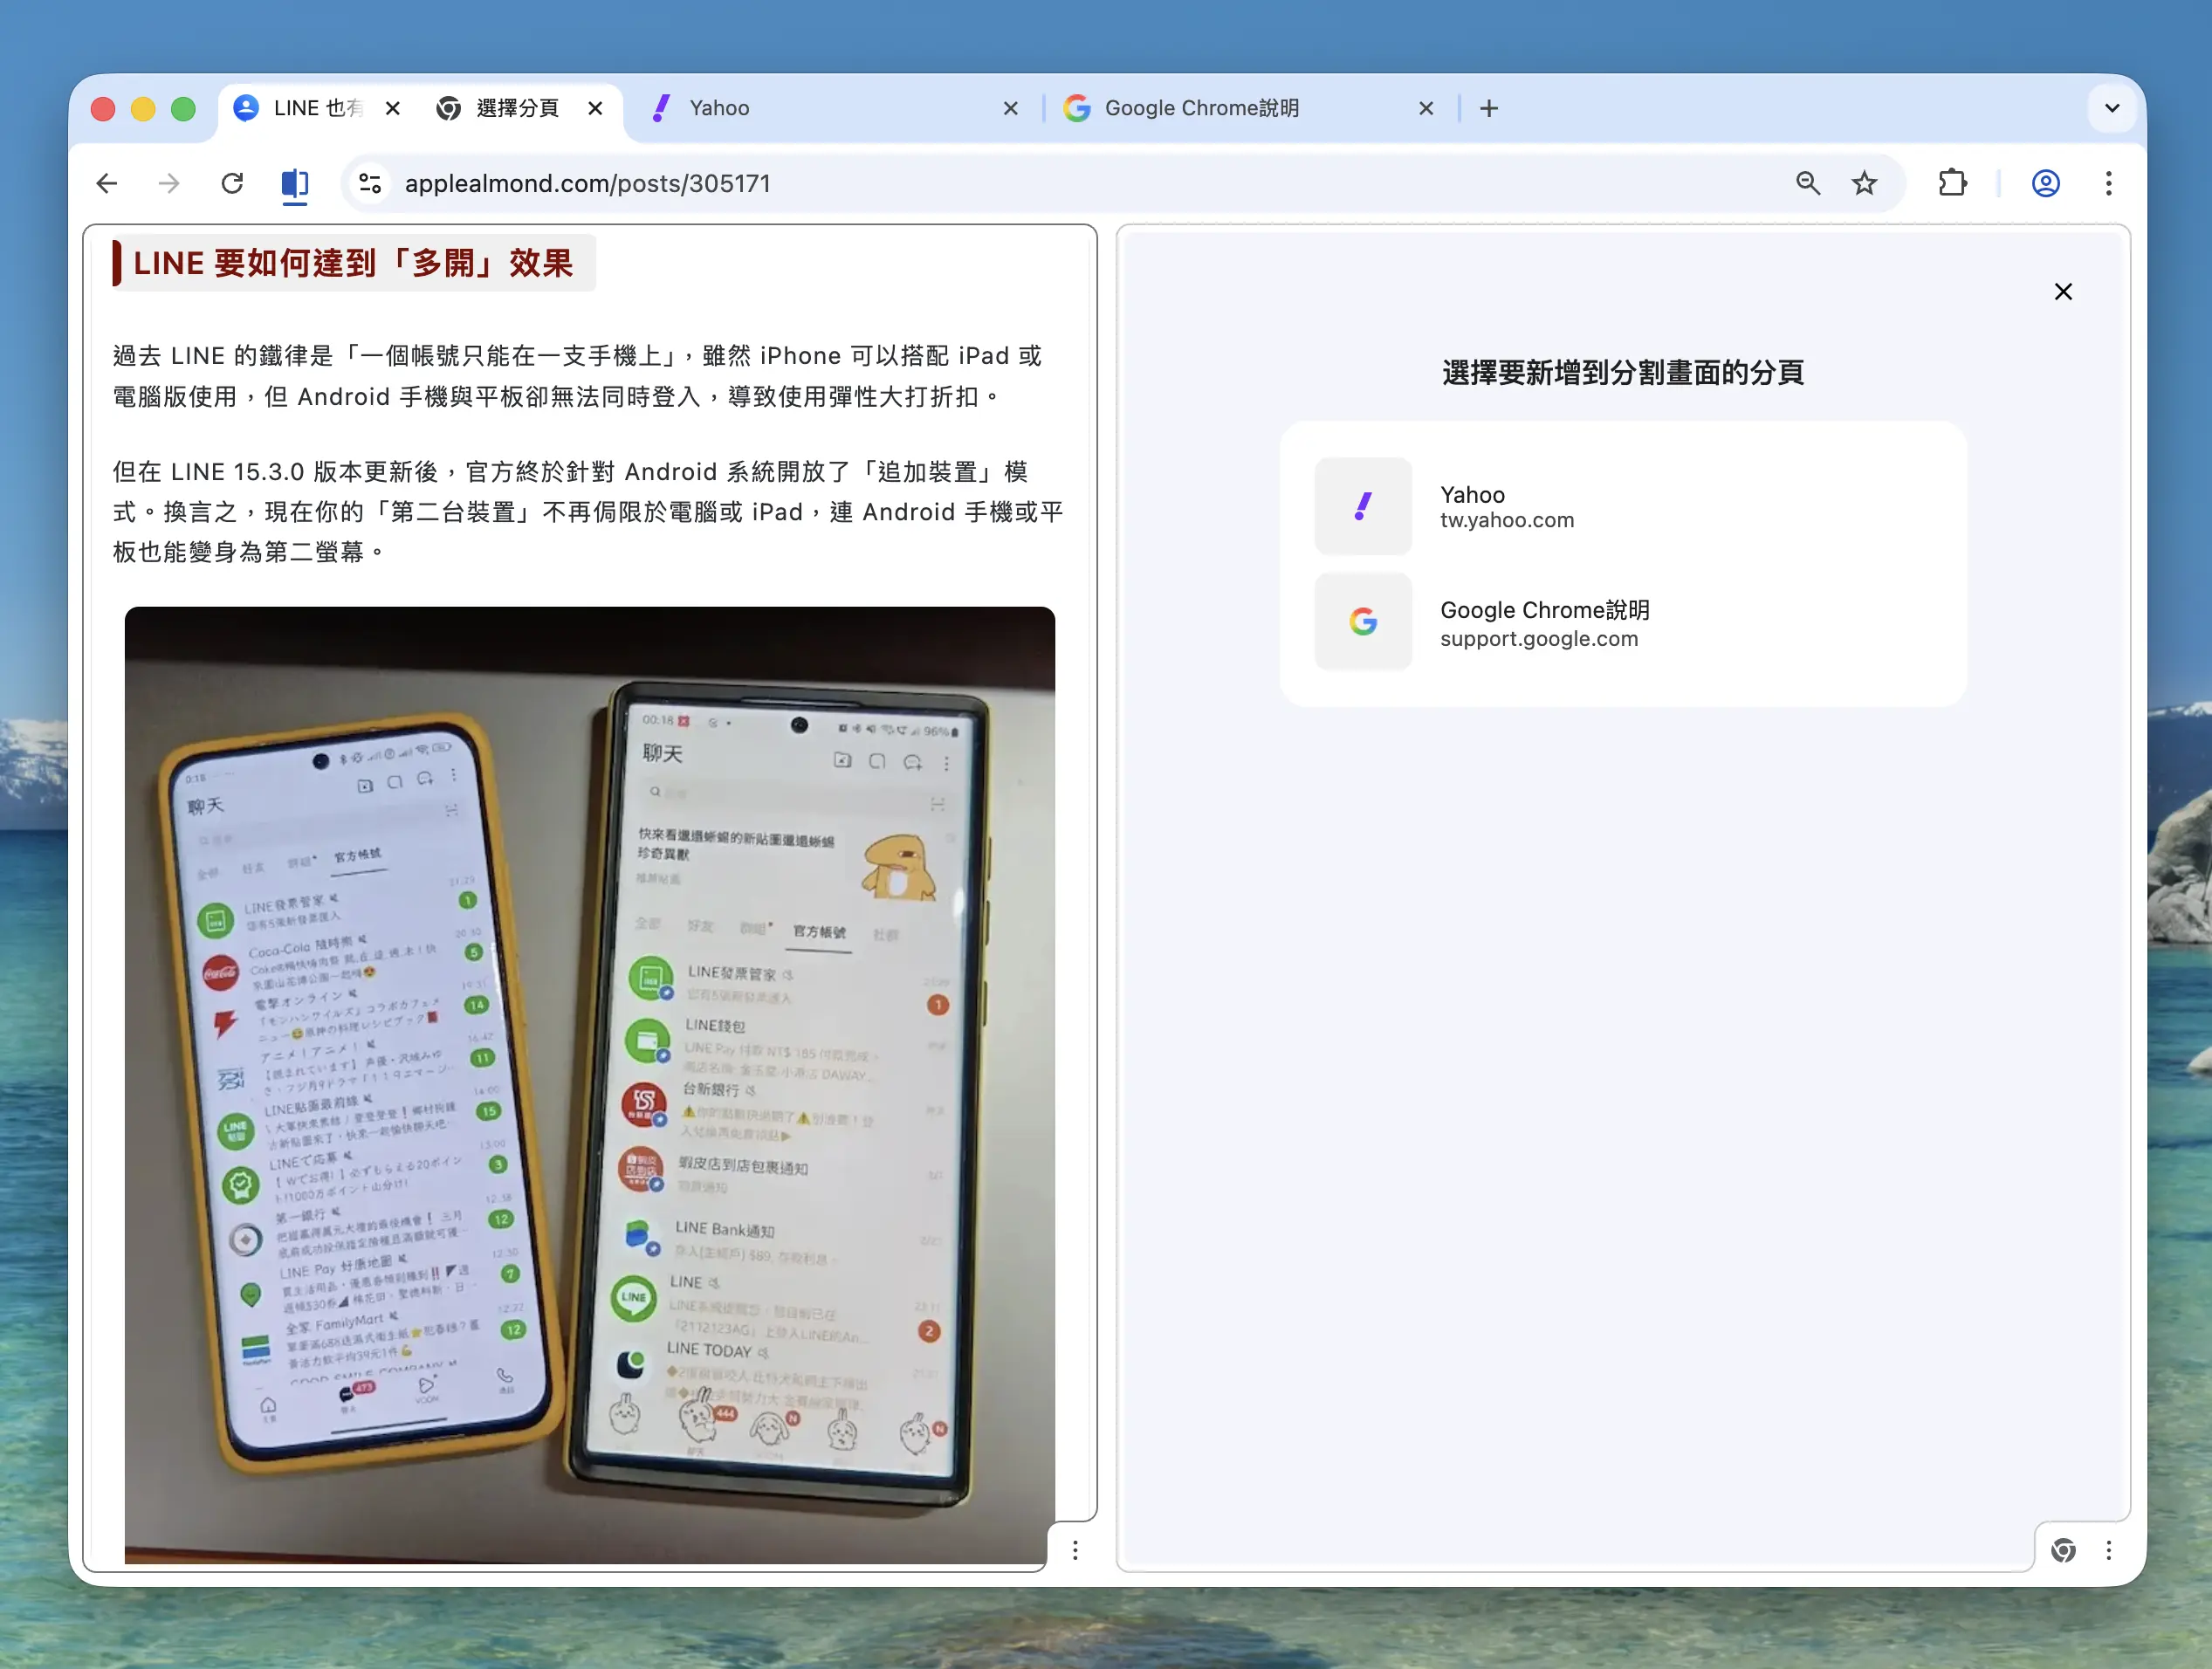Open left pane three-dot options menu
Image resolution: width=2212 pixels, height=1669 pixels.
1075,1550
